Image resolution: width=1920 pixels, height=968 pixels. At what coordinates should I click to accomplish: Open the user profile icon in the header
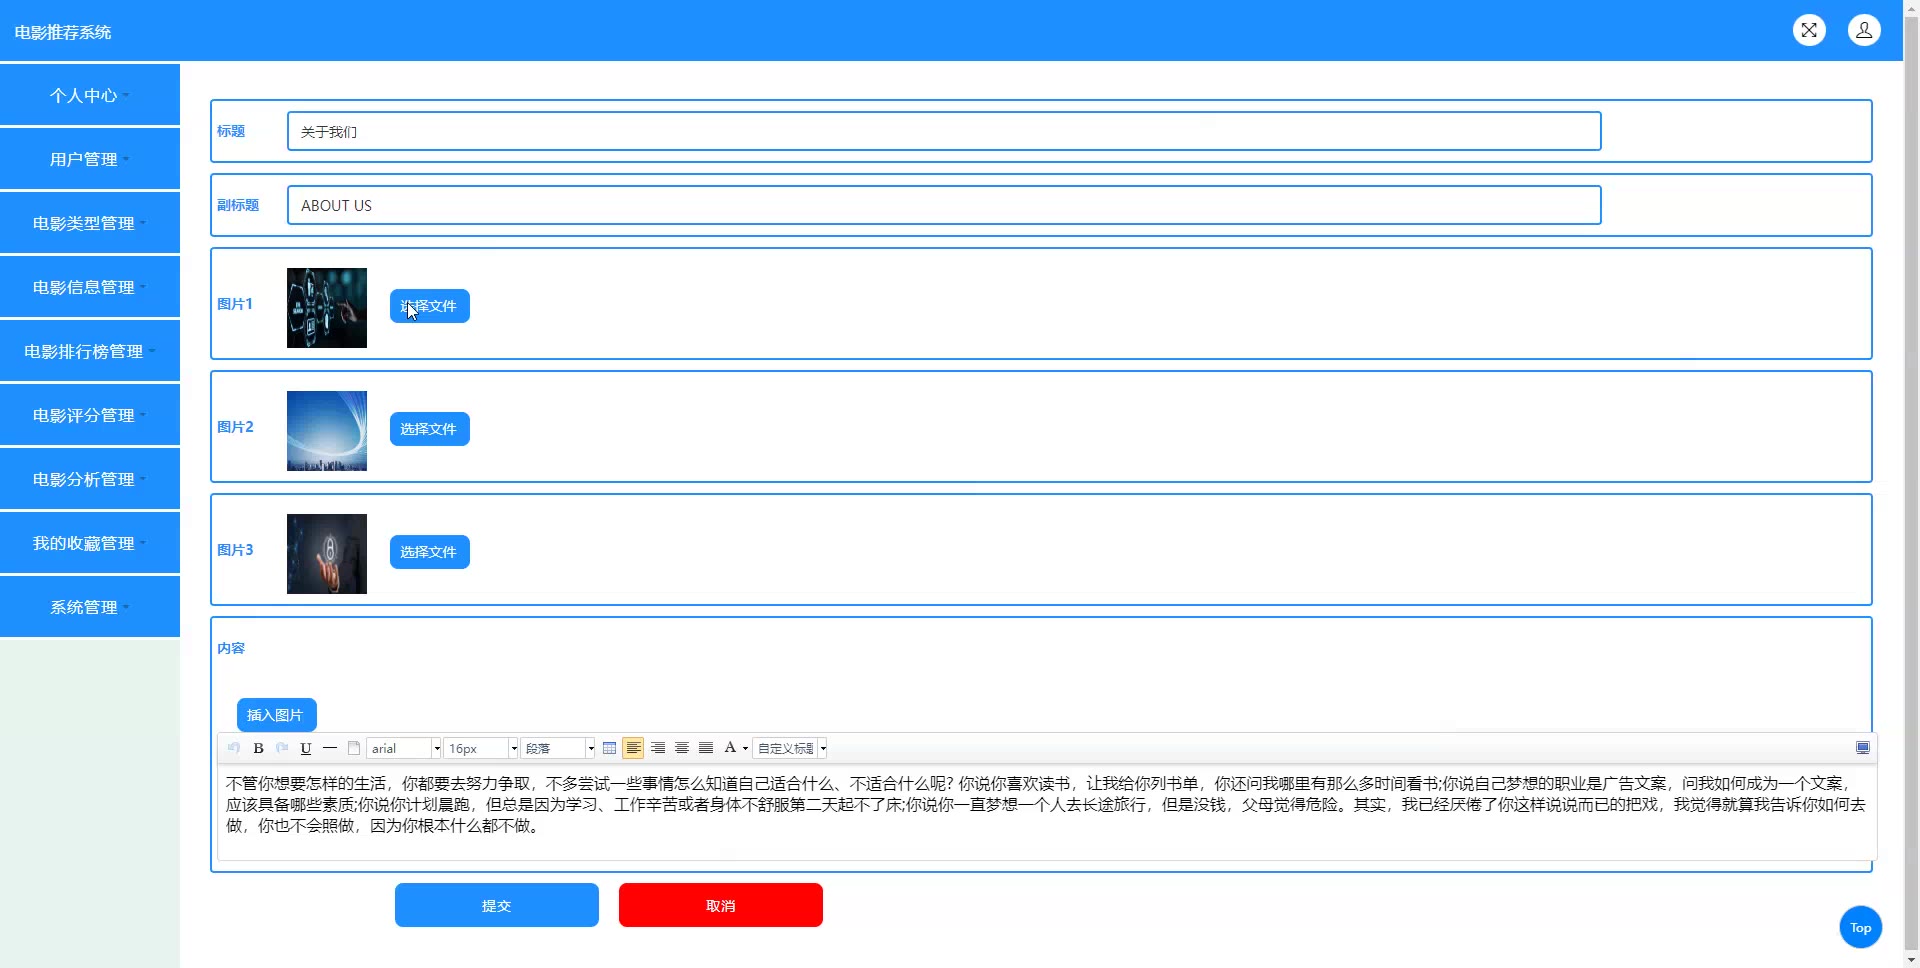click(1864, 30)
